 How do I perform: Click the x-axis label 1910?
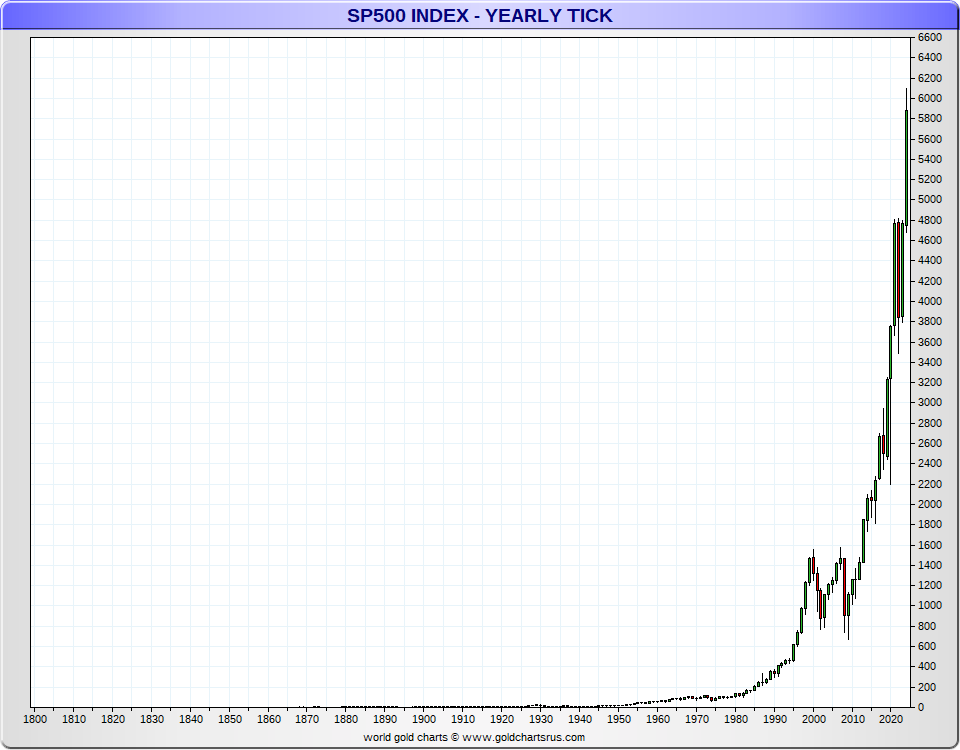click(x=463, y=719)
